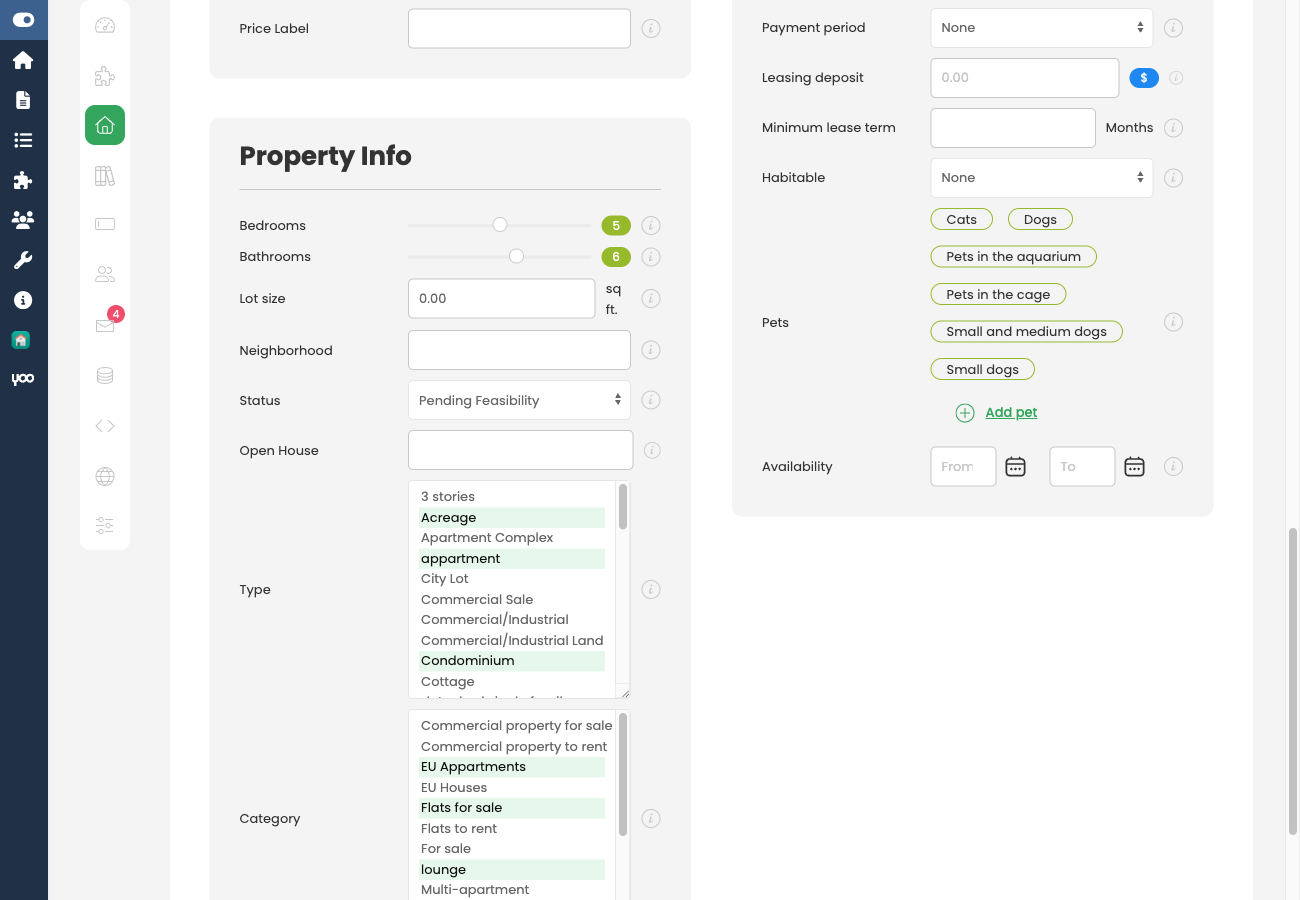The image size is (1300, 900).
Task: Open the globe icon in the sidebar
Action: click(105, 477)
